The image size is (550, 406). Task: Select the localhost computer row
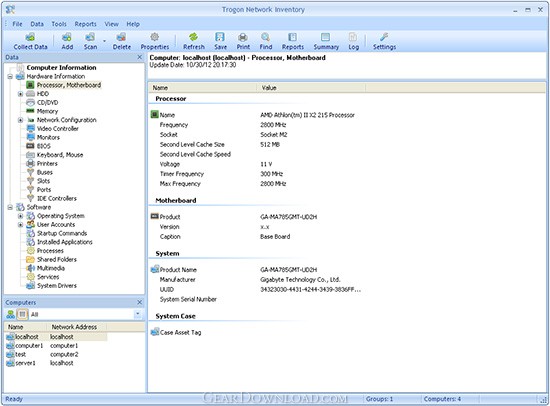(56, 337)
